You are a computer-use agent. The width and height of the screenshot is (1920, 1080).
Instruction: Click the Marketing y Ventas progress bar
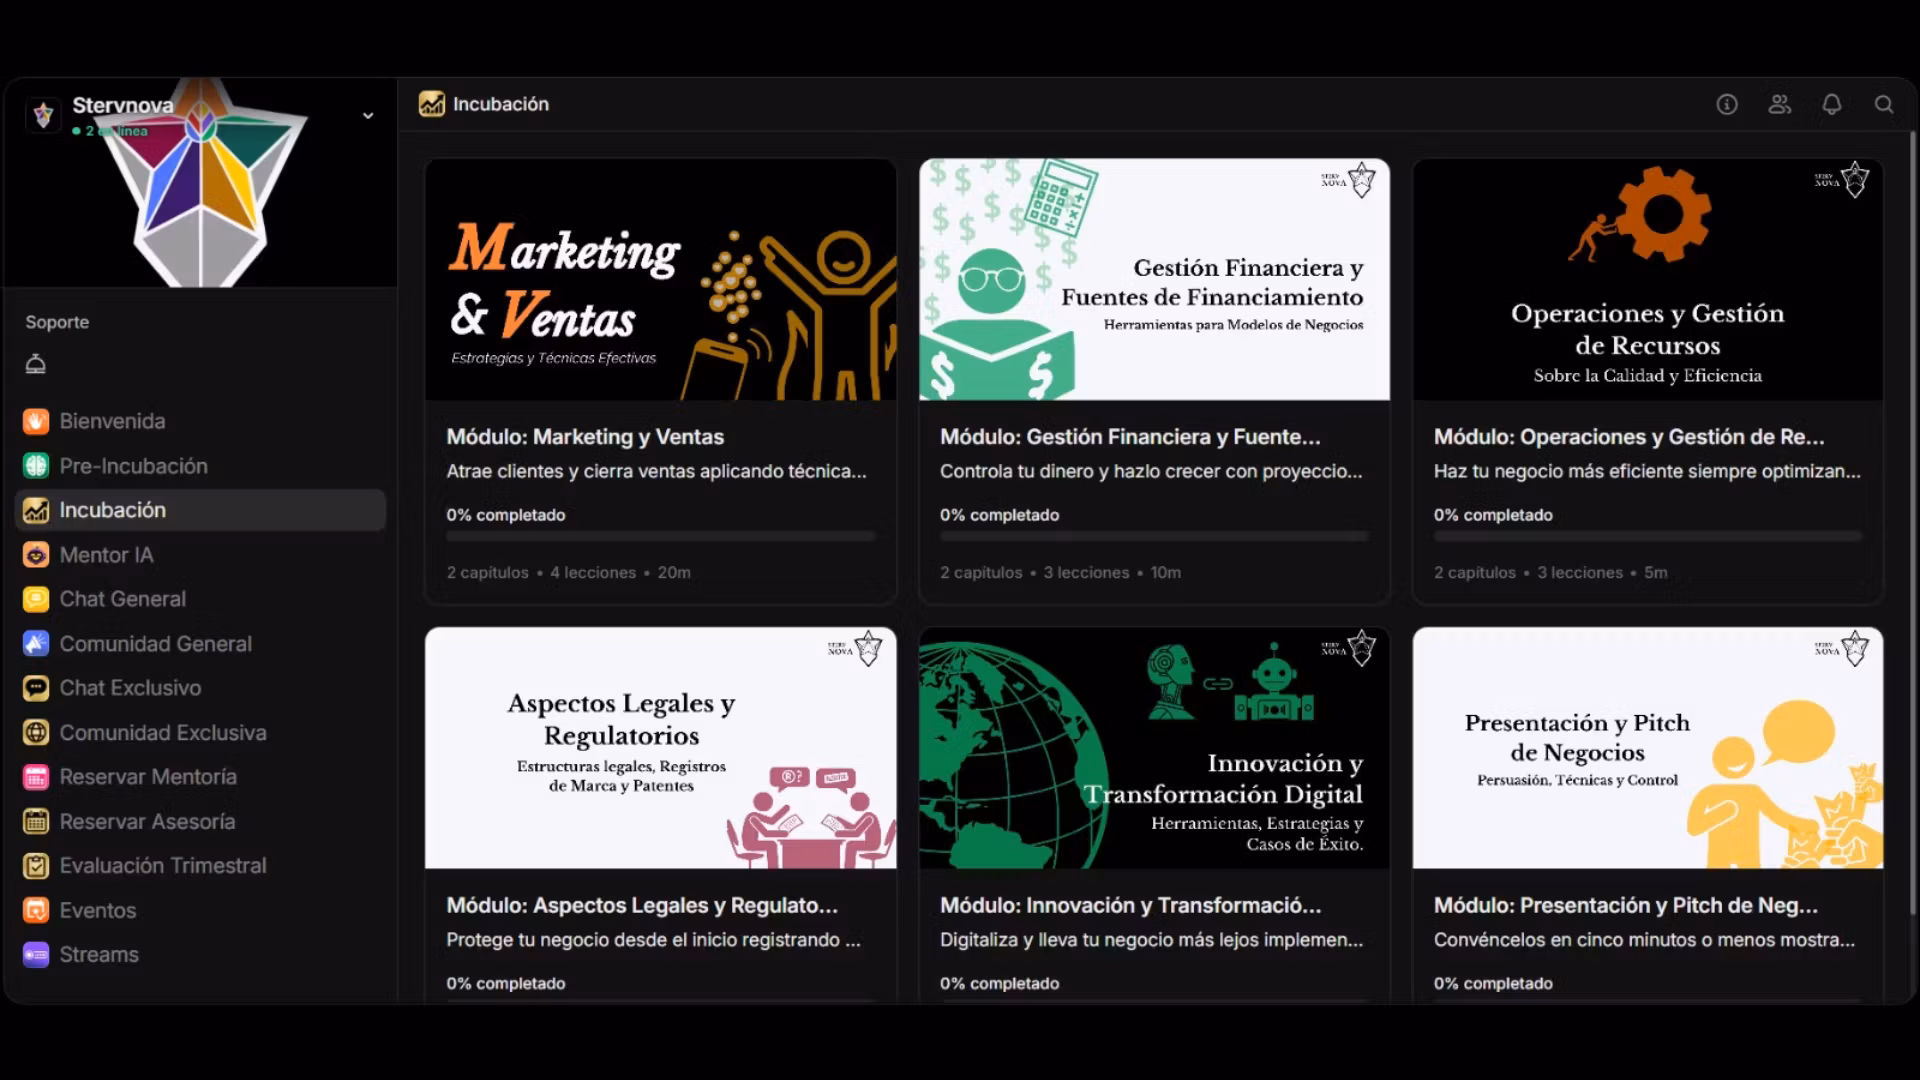pyautogui.click(x=660, y=537)
